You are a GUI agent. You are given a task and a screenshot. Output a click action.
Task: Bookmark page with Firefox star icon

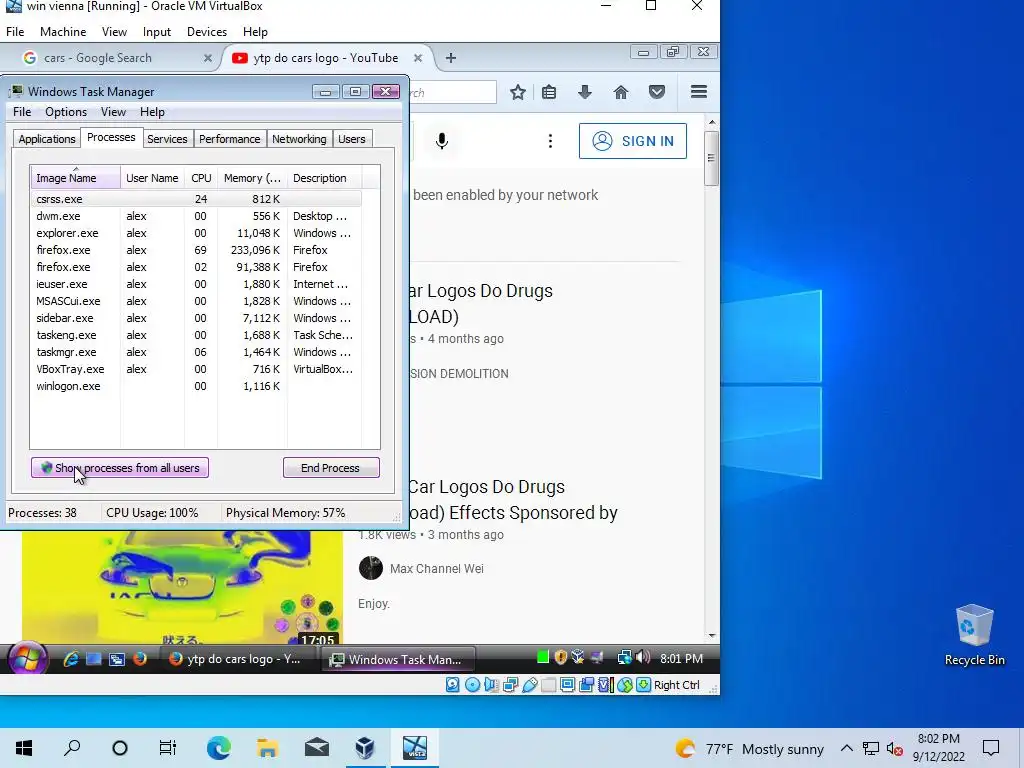coord(518,92)
